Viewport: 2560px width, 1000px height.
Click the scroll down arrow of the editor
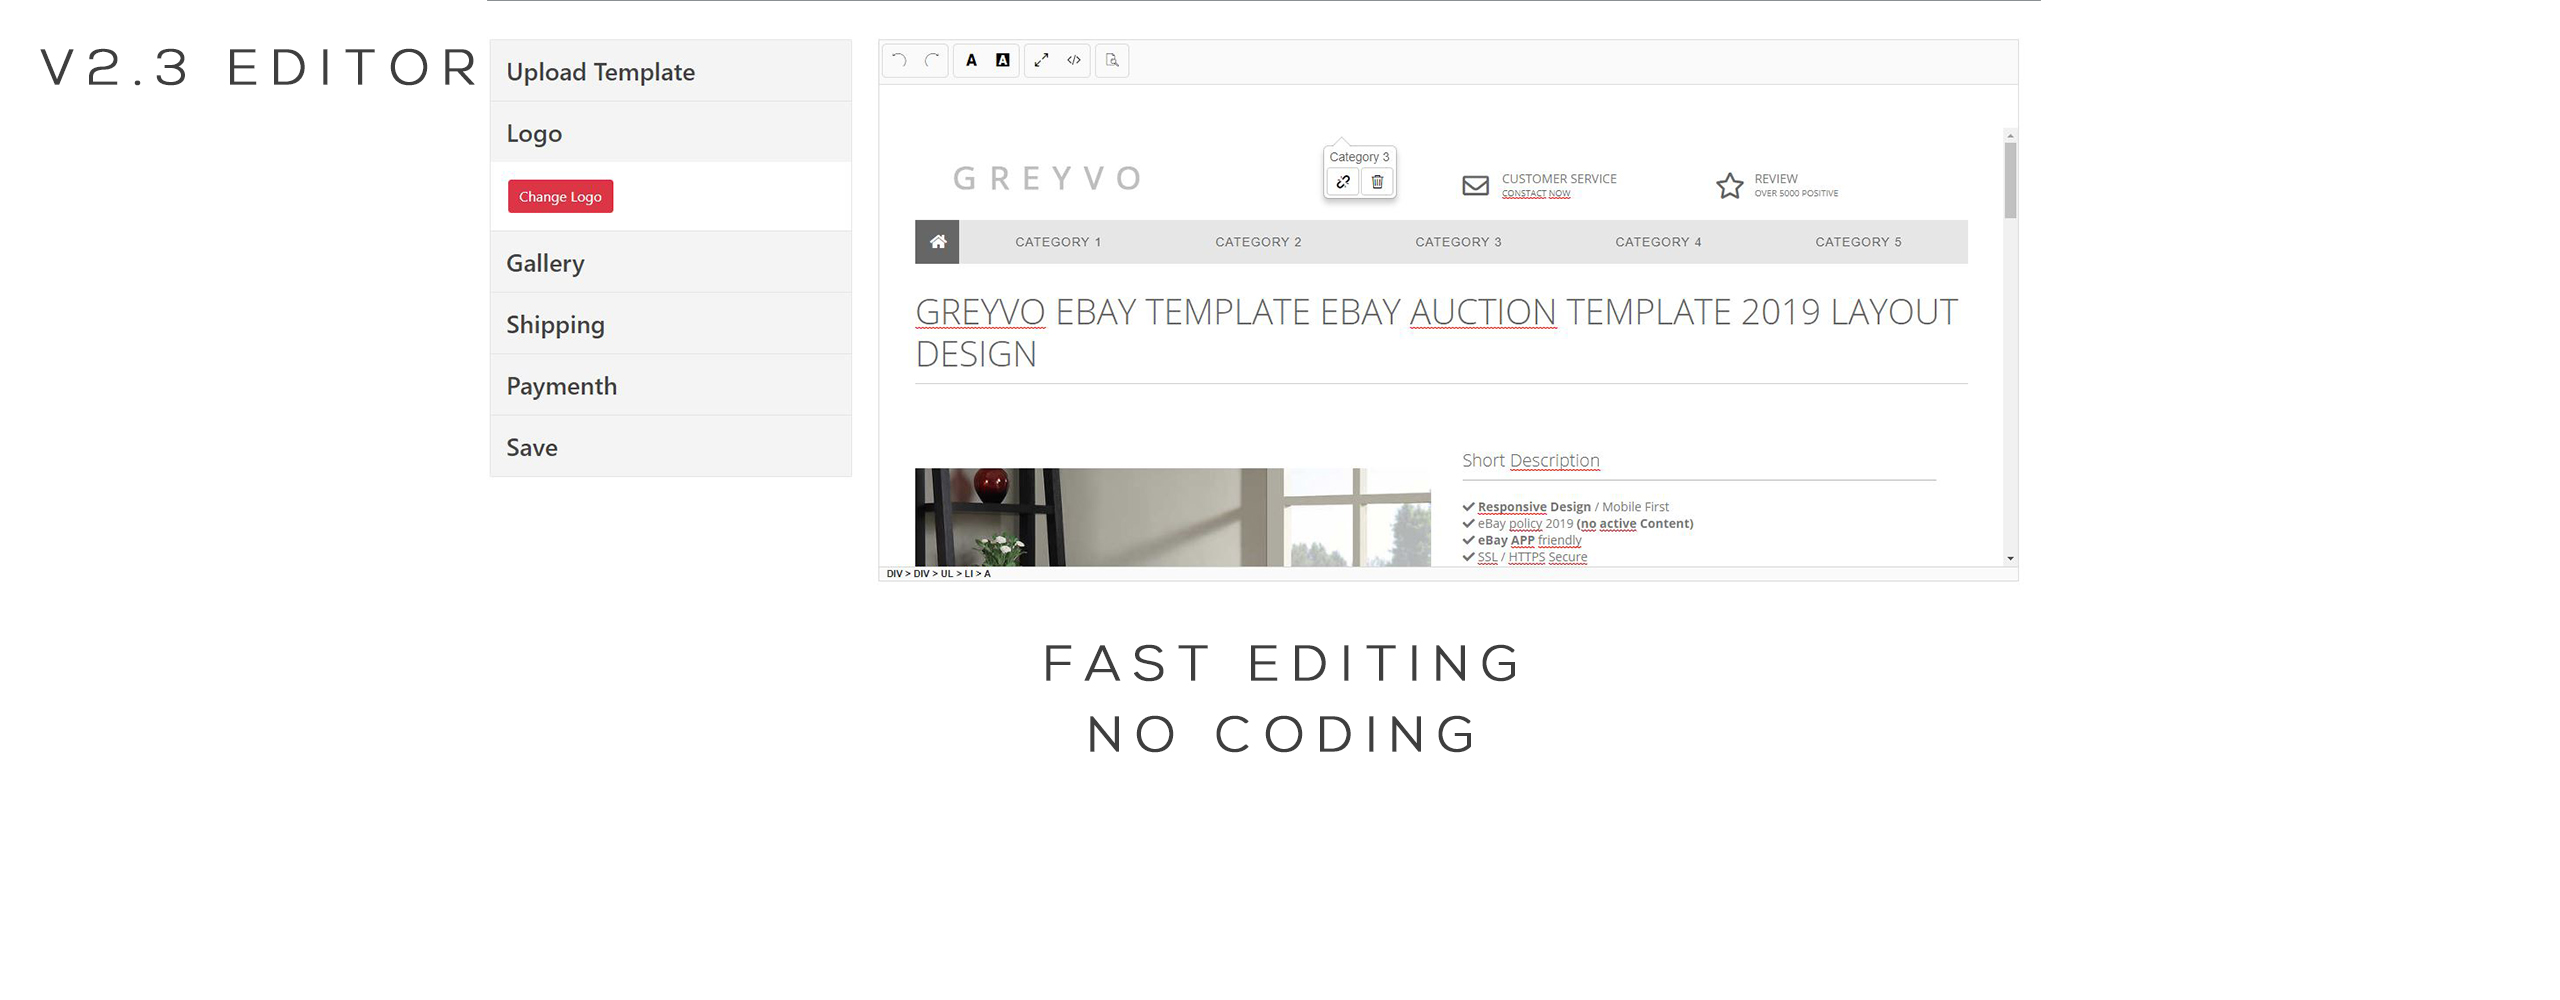(2010, 559)
